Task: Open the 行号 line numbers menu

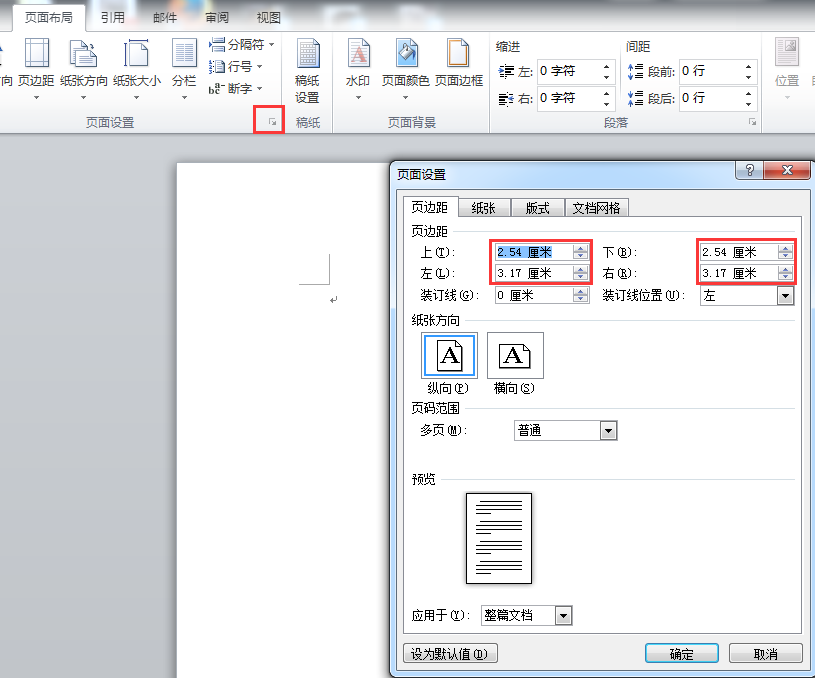Action: pos(235,67)
